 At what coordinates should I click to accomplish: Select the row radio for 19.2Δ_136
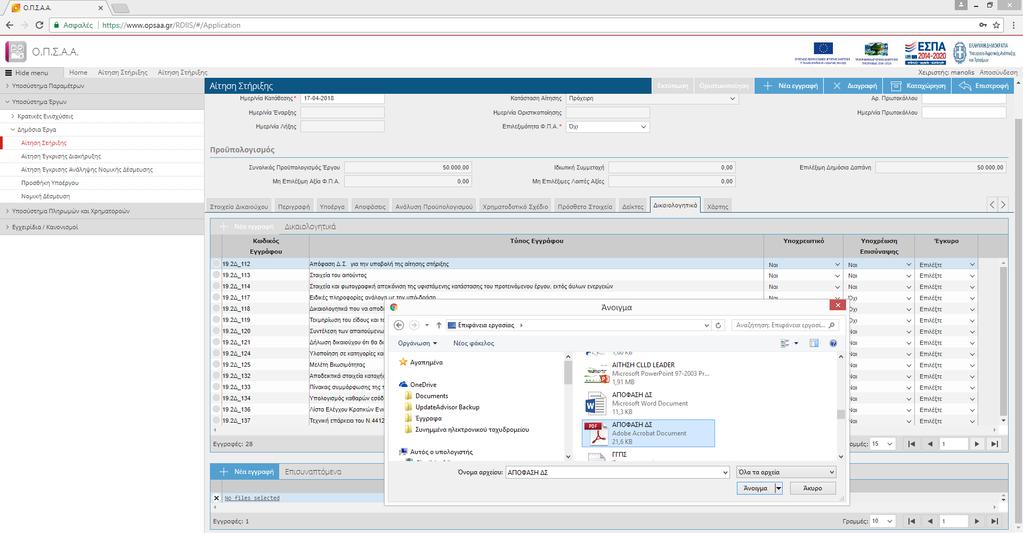(x=216, y=410)
